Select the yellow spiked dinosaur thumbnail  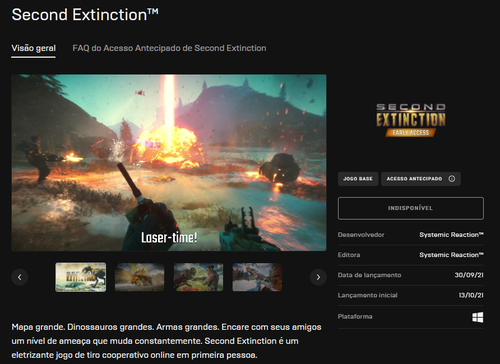[140, 277]
